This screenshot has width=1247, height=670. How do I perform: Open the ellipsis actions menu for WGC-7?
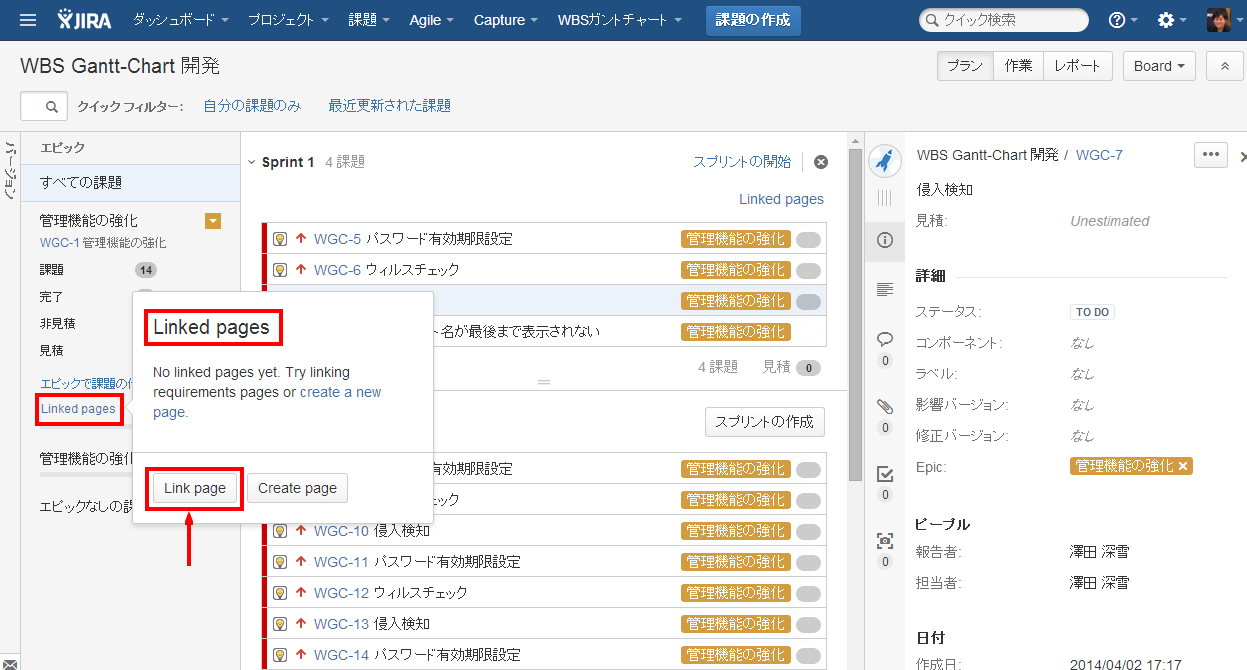pyautogui.click(x=1210, y=155)
